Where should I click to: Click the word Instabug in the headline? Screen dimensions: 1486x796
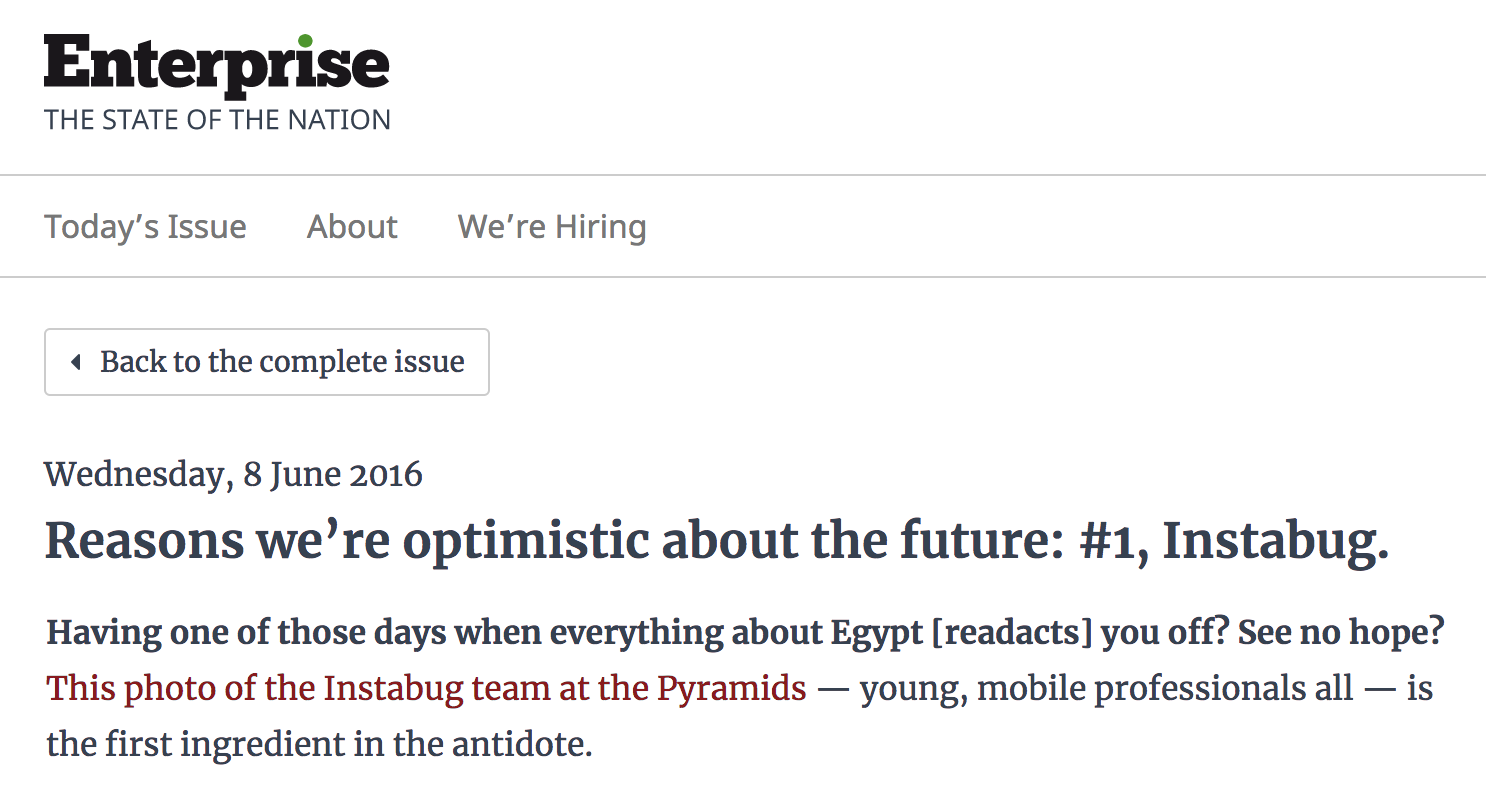[x=1275, y=541]
